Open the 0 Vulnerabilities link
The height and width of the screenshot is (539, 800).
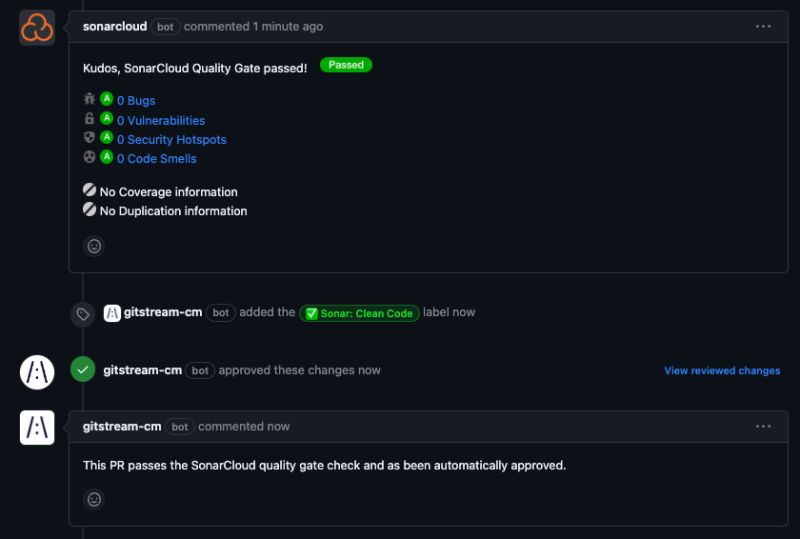[161, 120]
